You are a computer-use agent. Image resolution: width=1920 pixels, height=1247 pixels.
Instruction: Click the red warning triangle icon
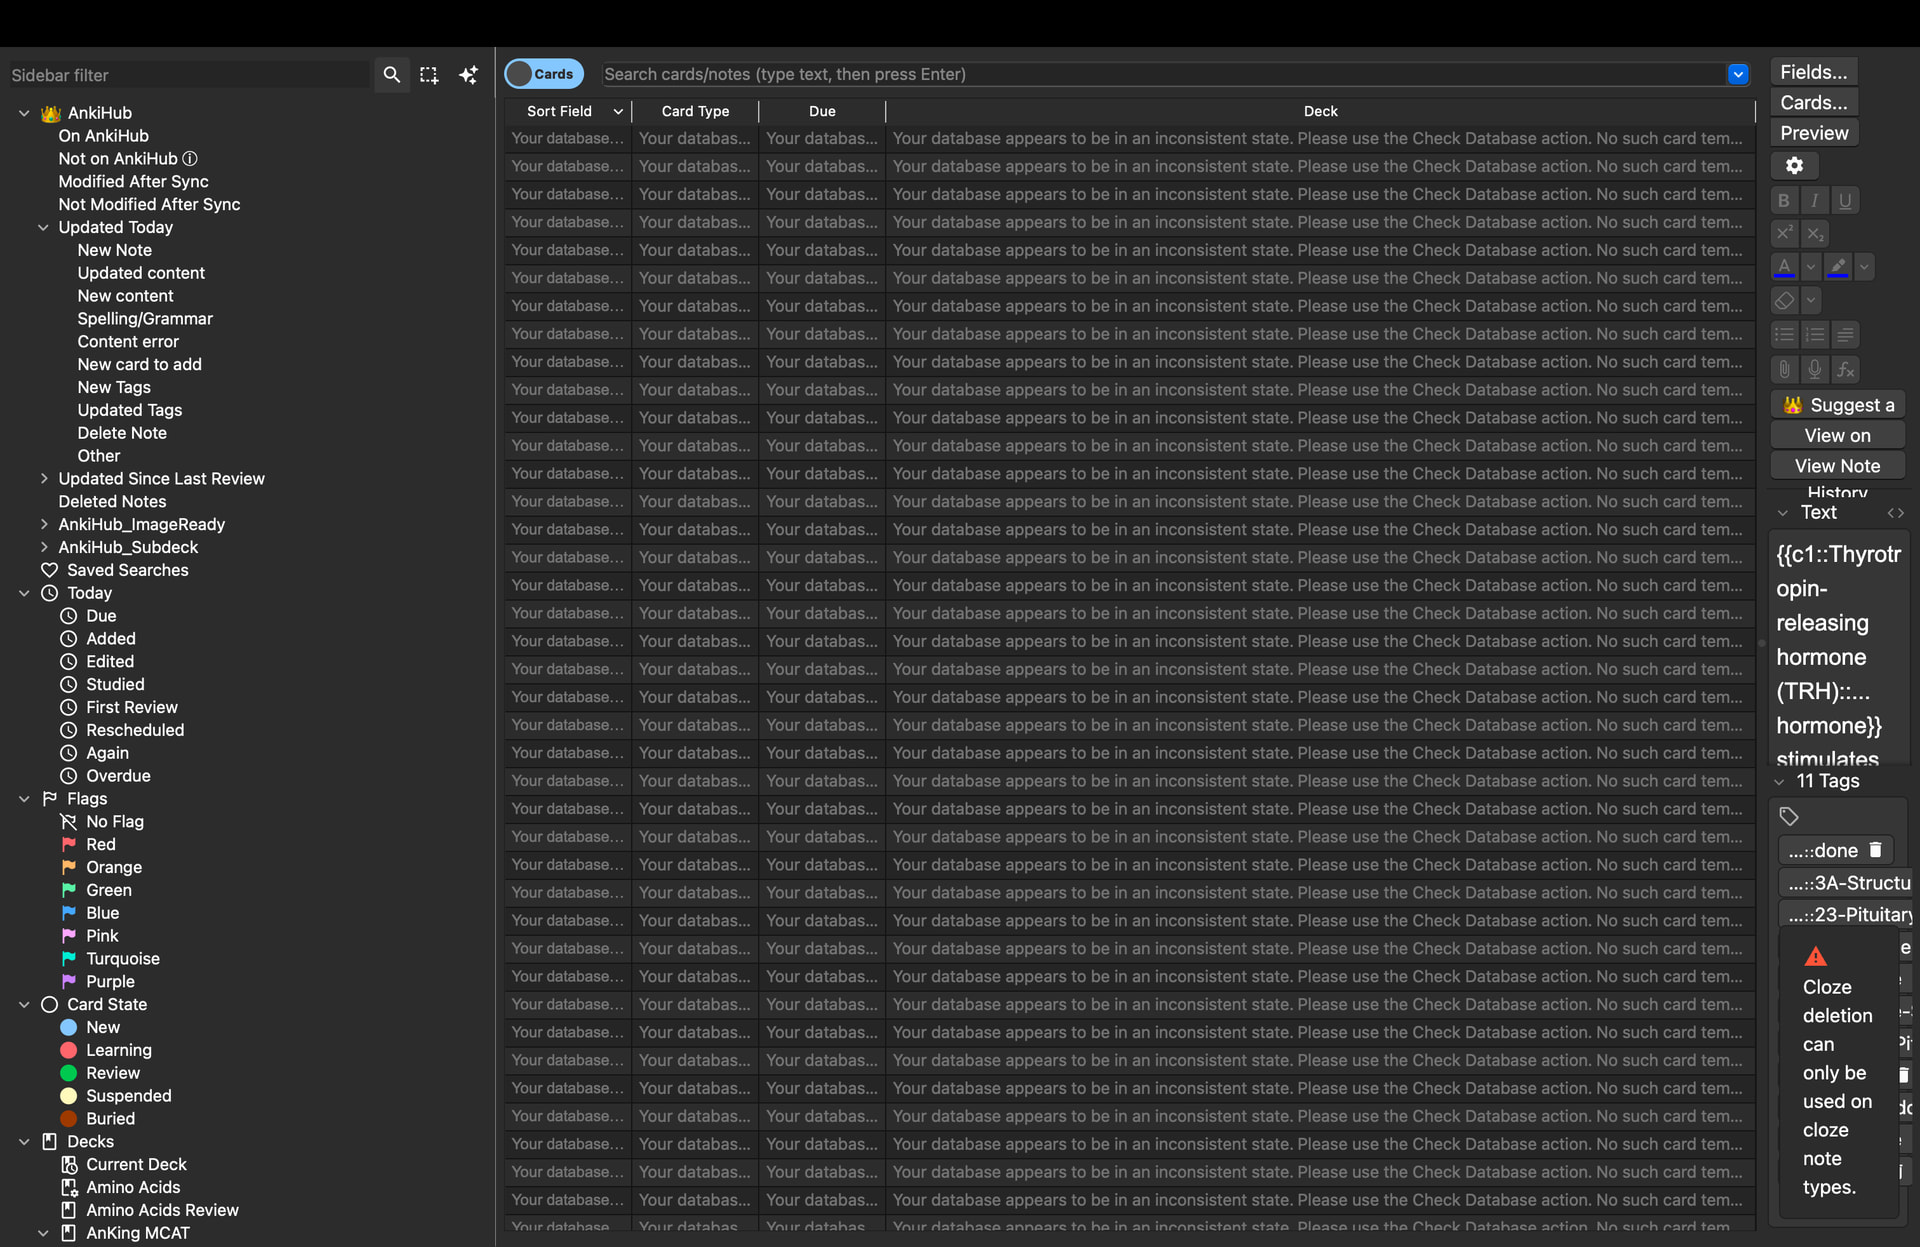[x=1815, y=957]
